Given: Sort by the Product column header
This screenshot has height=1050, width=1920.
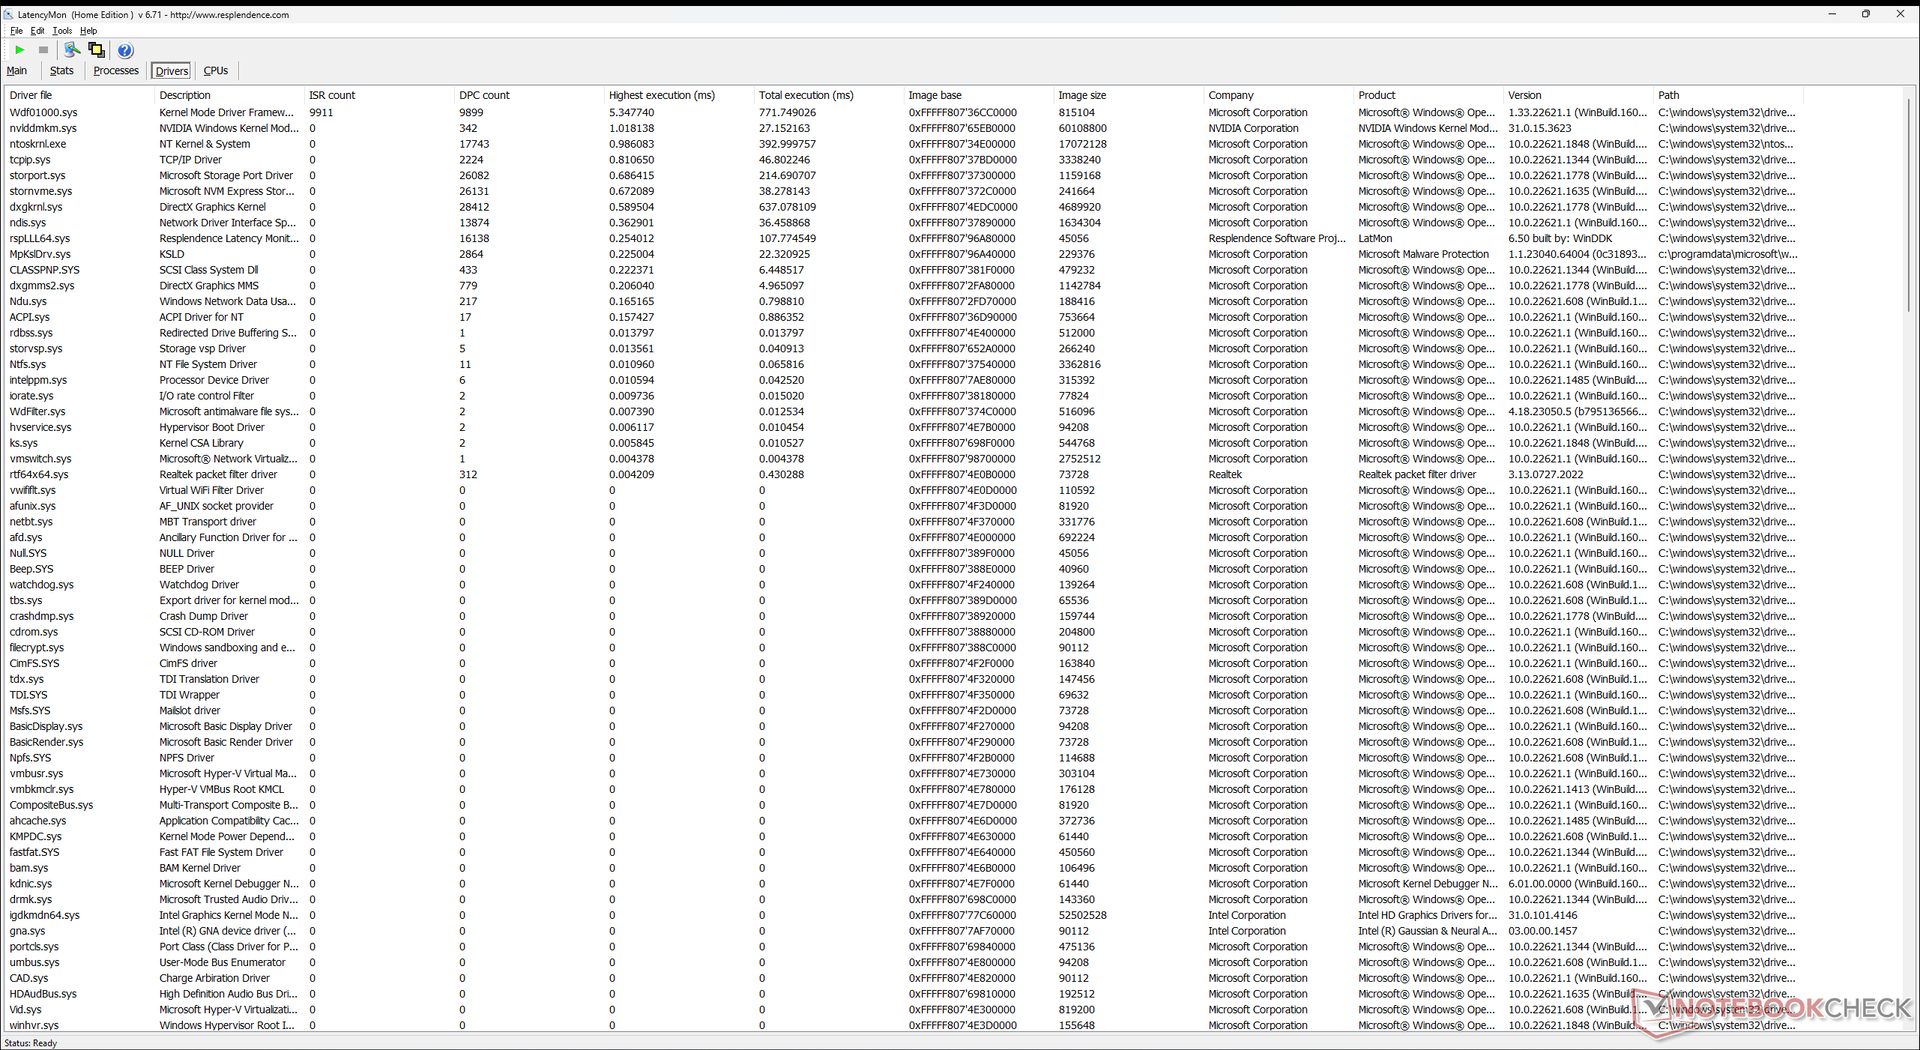Looking at the screenshot, I should 1430,95.
